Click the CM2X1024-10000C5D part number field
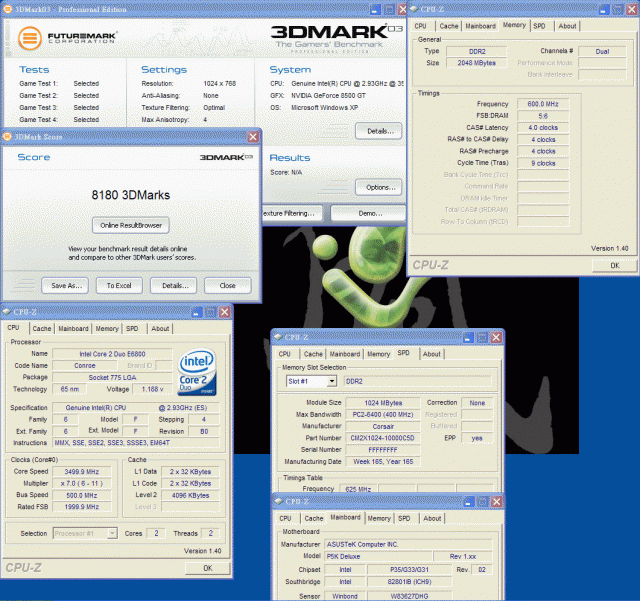 [382, 438]
